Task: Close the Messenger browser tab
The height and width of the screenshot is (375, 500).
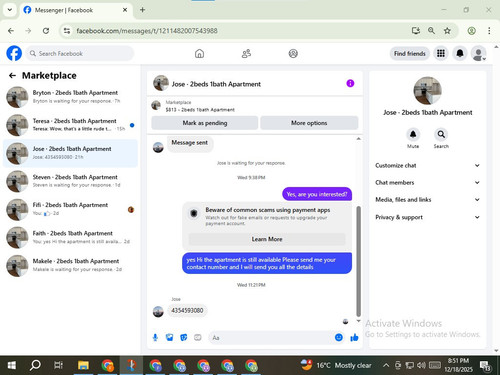Action: (x=125, y=10)
